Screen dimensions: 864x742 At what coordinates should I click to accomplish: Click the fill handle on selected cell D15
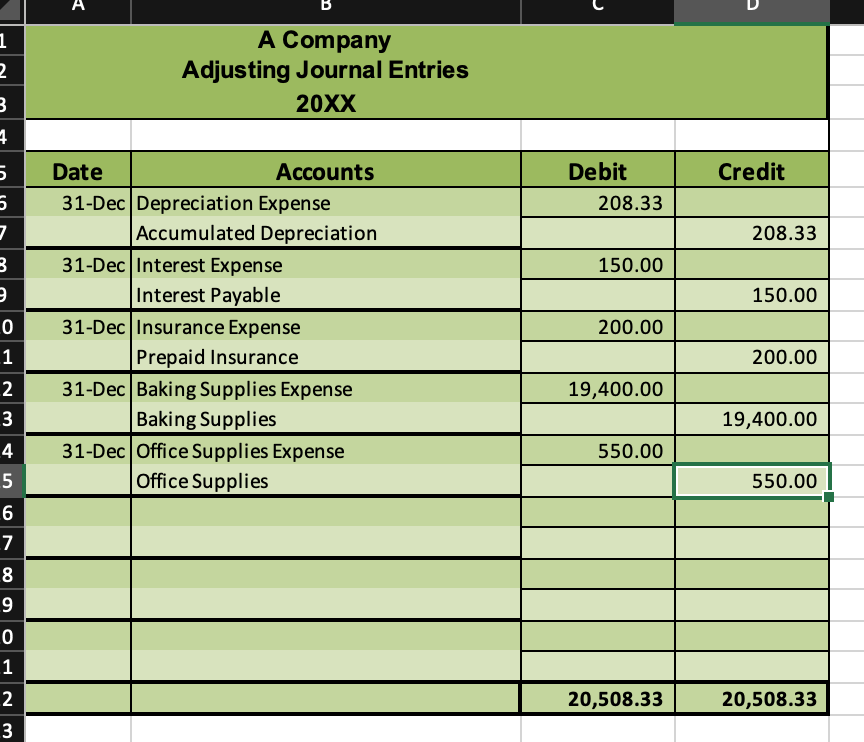coord(828,496)
